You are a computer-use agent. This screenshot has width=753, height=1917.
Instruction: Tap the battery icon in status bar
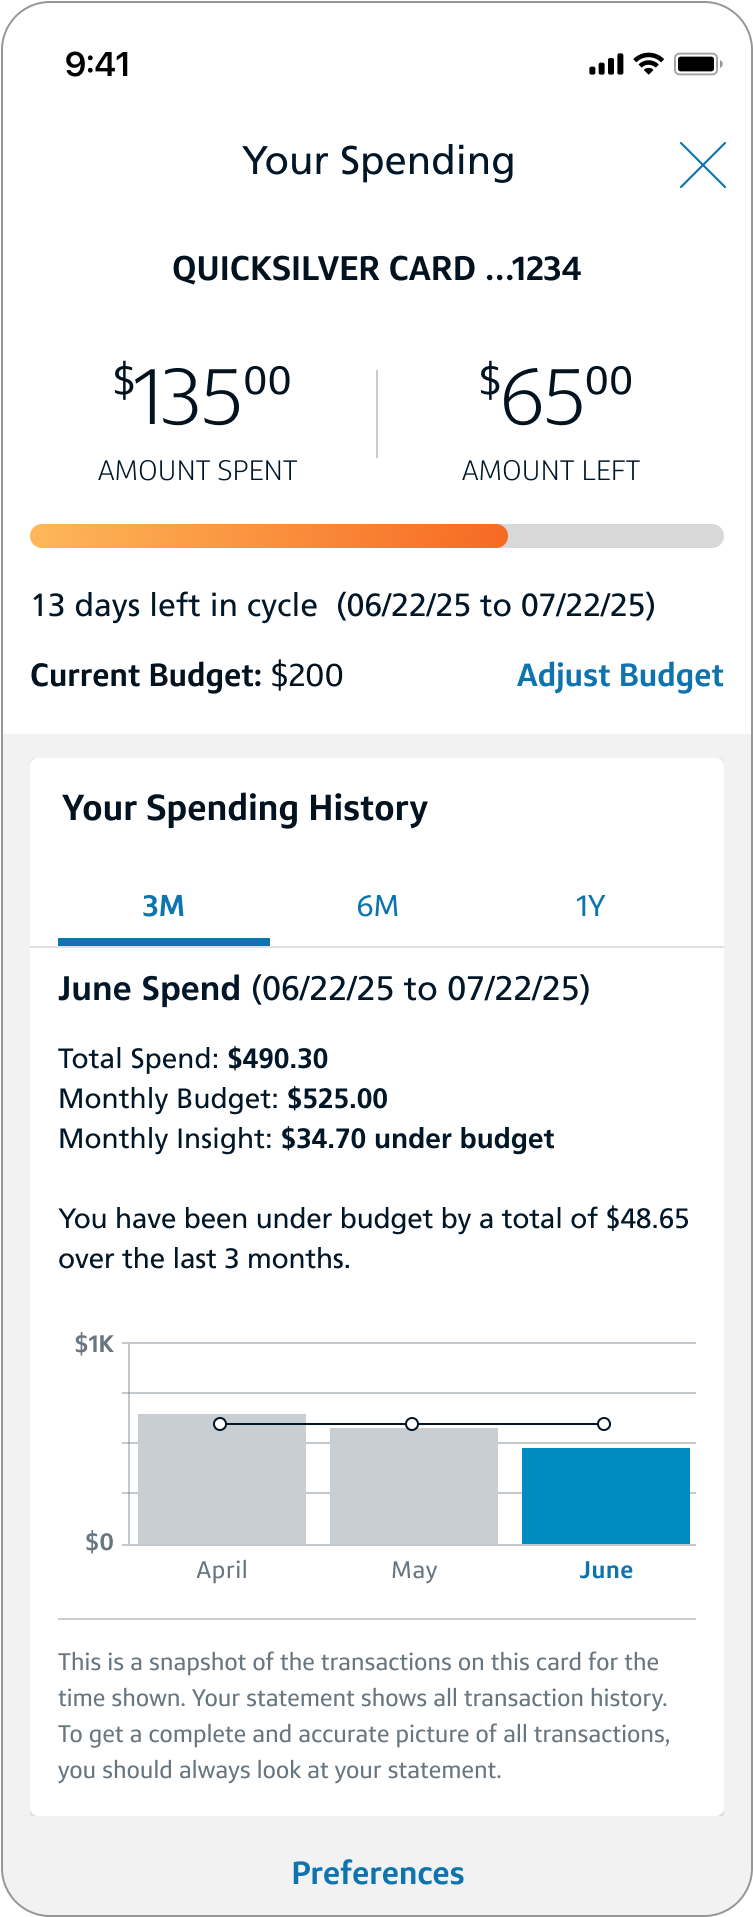coord(698,65)
